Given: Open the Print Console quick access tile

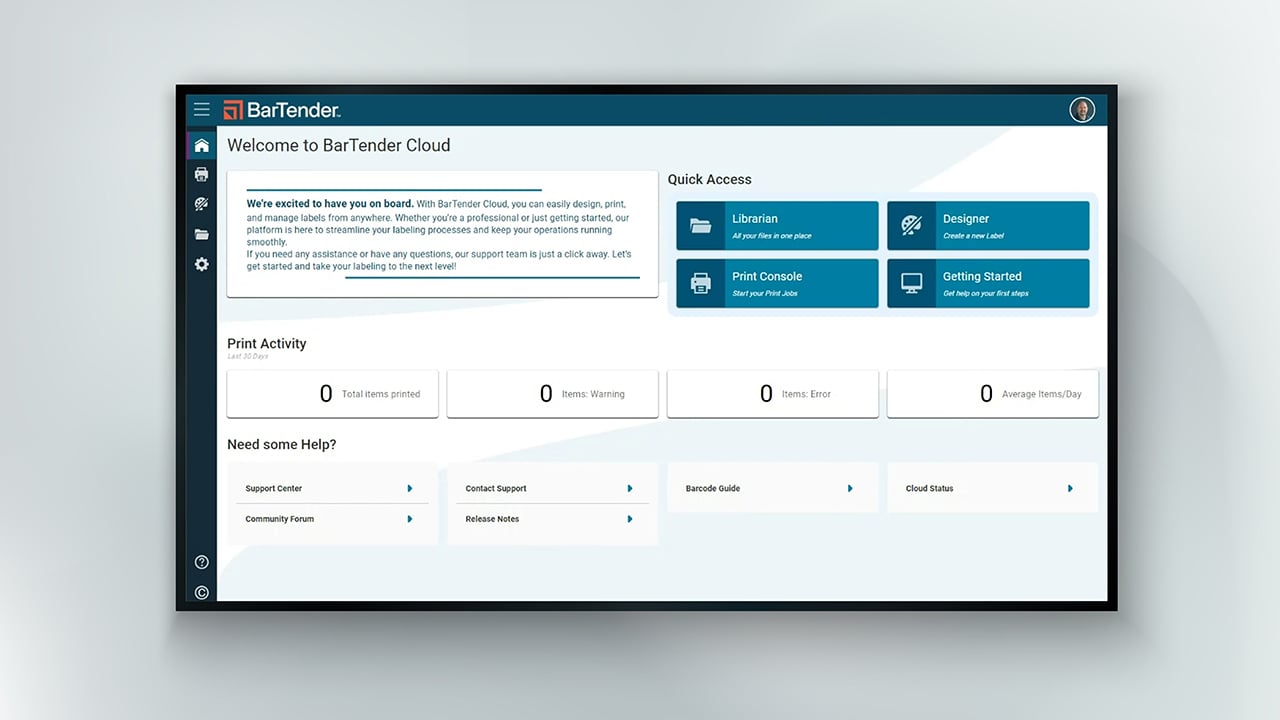Looking at the screenshot, I should coord(777,283).
